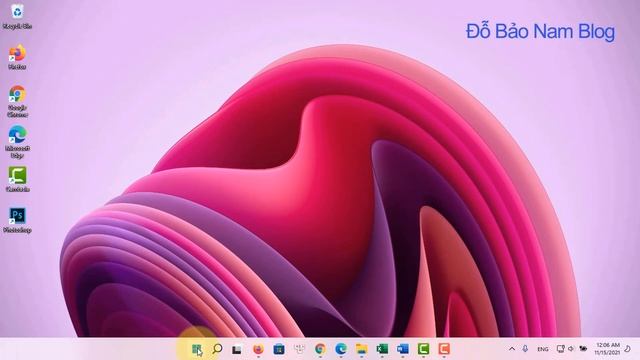Image resolution: width=640 pixels, height=360 pixels.
Task: Expand hidden system tray icons chevron
Action: click(x=512, y=349)
